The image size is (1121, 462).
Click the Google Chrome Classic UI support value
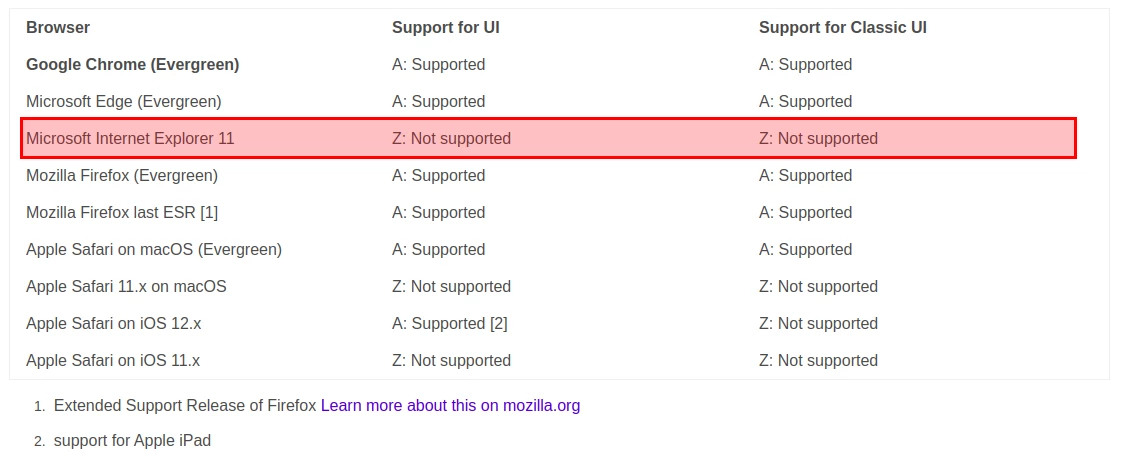[805, 64]
